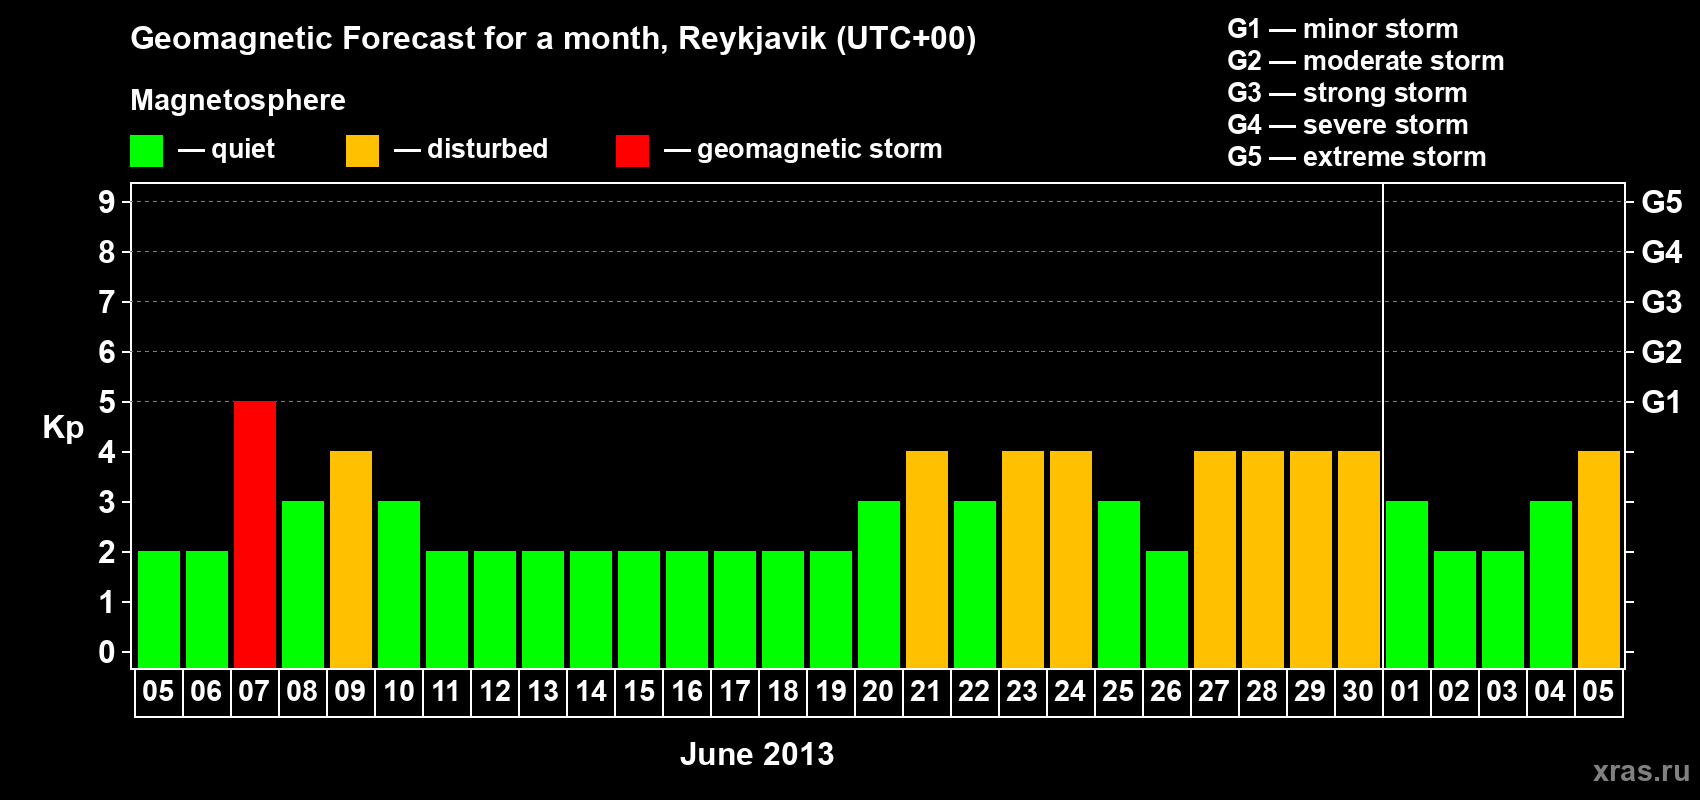1700x800 pixels.
Task: Click the Kp axis value 0
Action: point(107,652)
